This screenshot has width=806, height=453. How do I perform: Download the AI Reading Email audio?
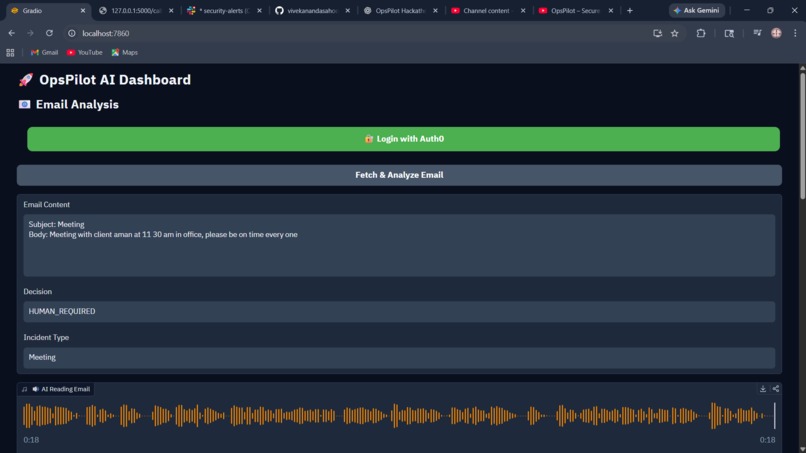coord(763,389)
